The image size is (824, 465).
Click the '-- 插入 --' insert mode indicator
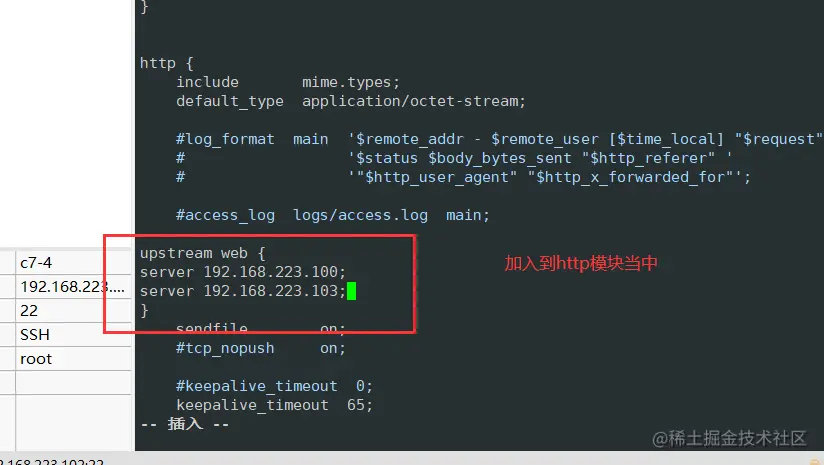pyautogui.click(x=184, y=424)
